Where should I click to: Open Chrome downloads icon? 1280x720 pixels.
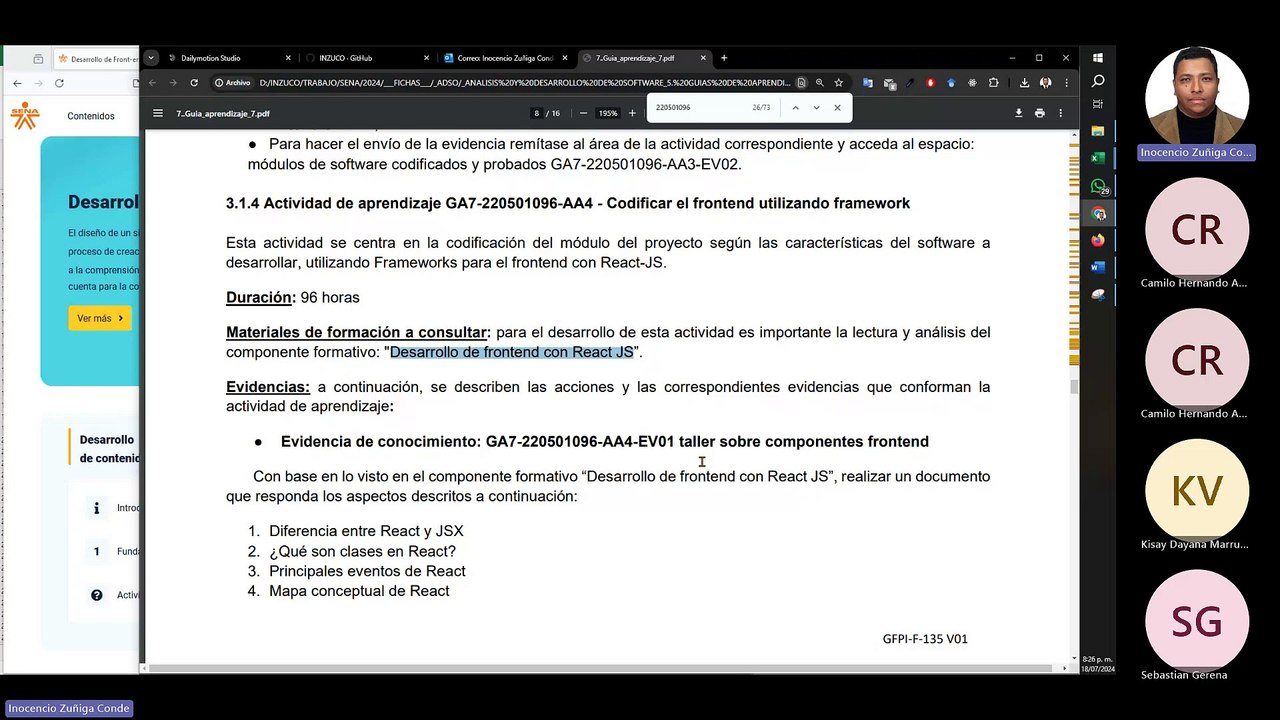pos(1024,83)
